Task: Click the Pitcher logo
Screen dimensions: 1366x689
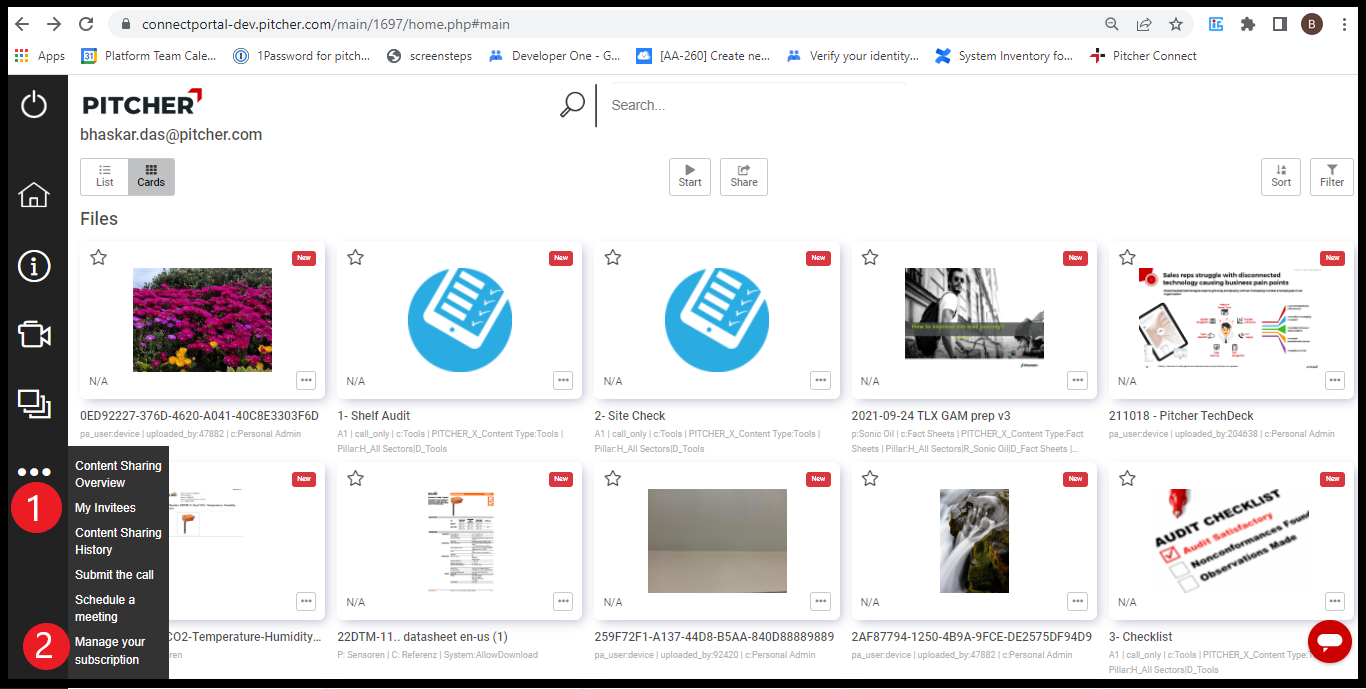Action: [x=140, y=103]
